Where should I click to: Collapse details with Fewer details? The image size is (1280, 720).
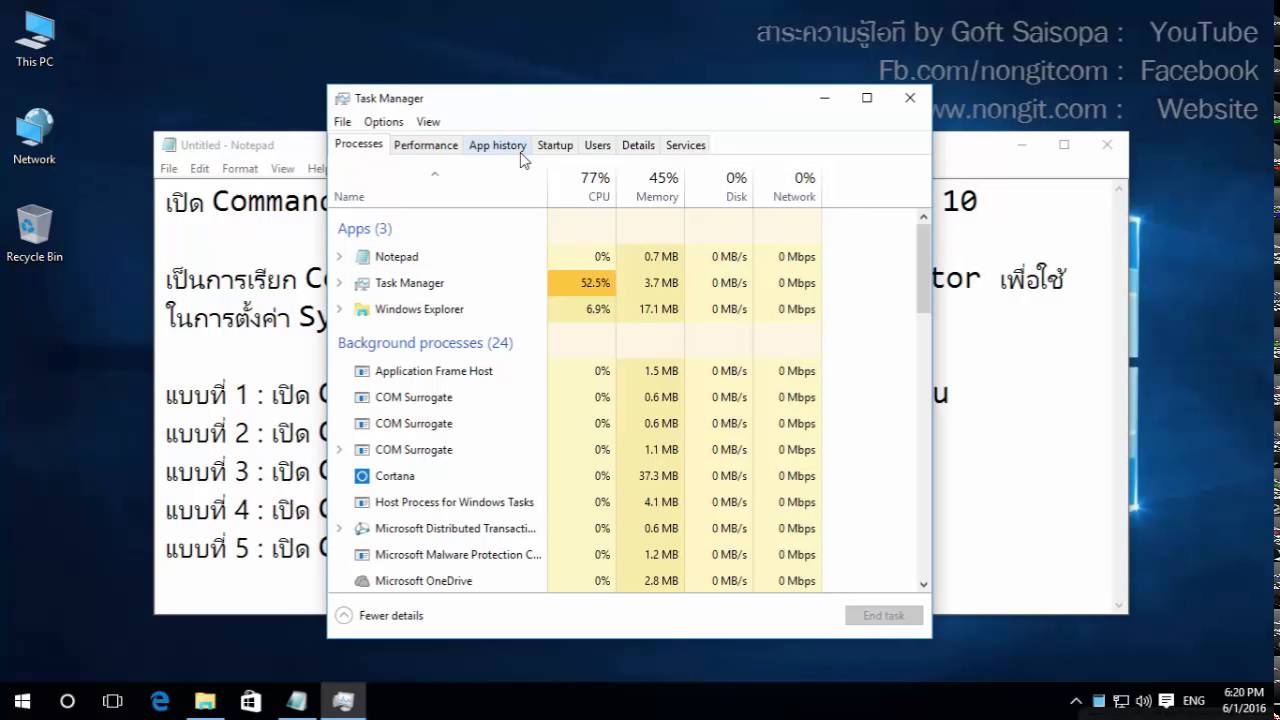click(379, 616)
